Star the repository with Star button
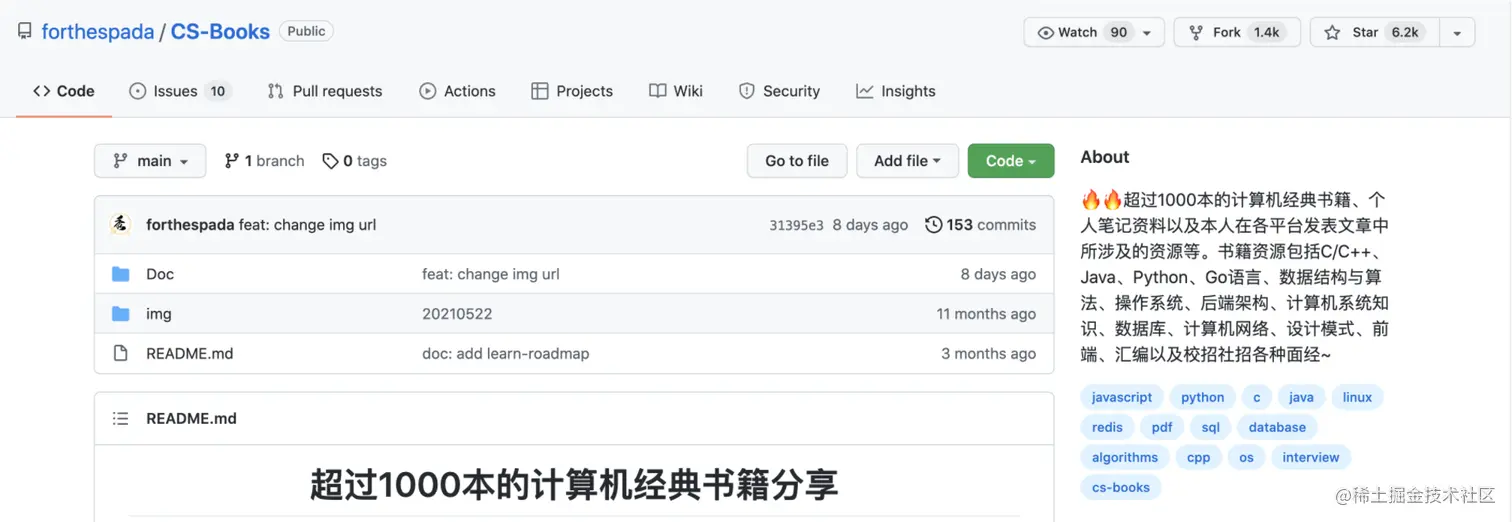 point(1375,32)
